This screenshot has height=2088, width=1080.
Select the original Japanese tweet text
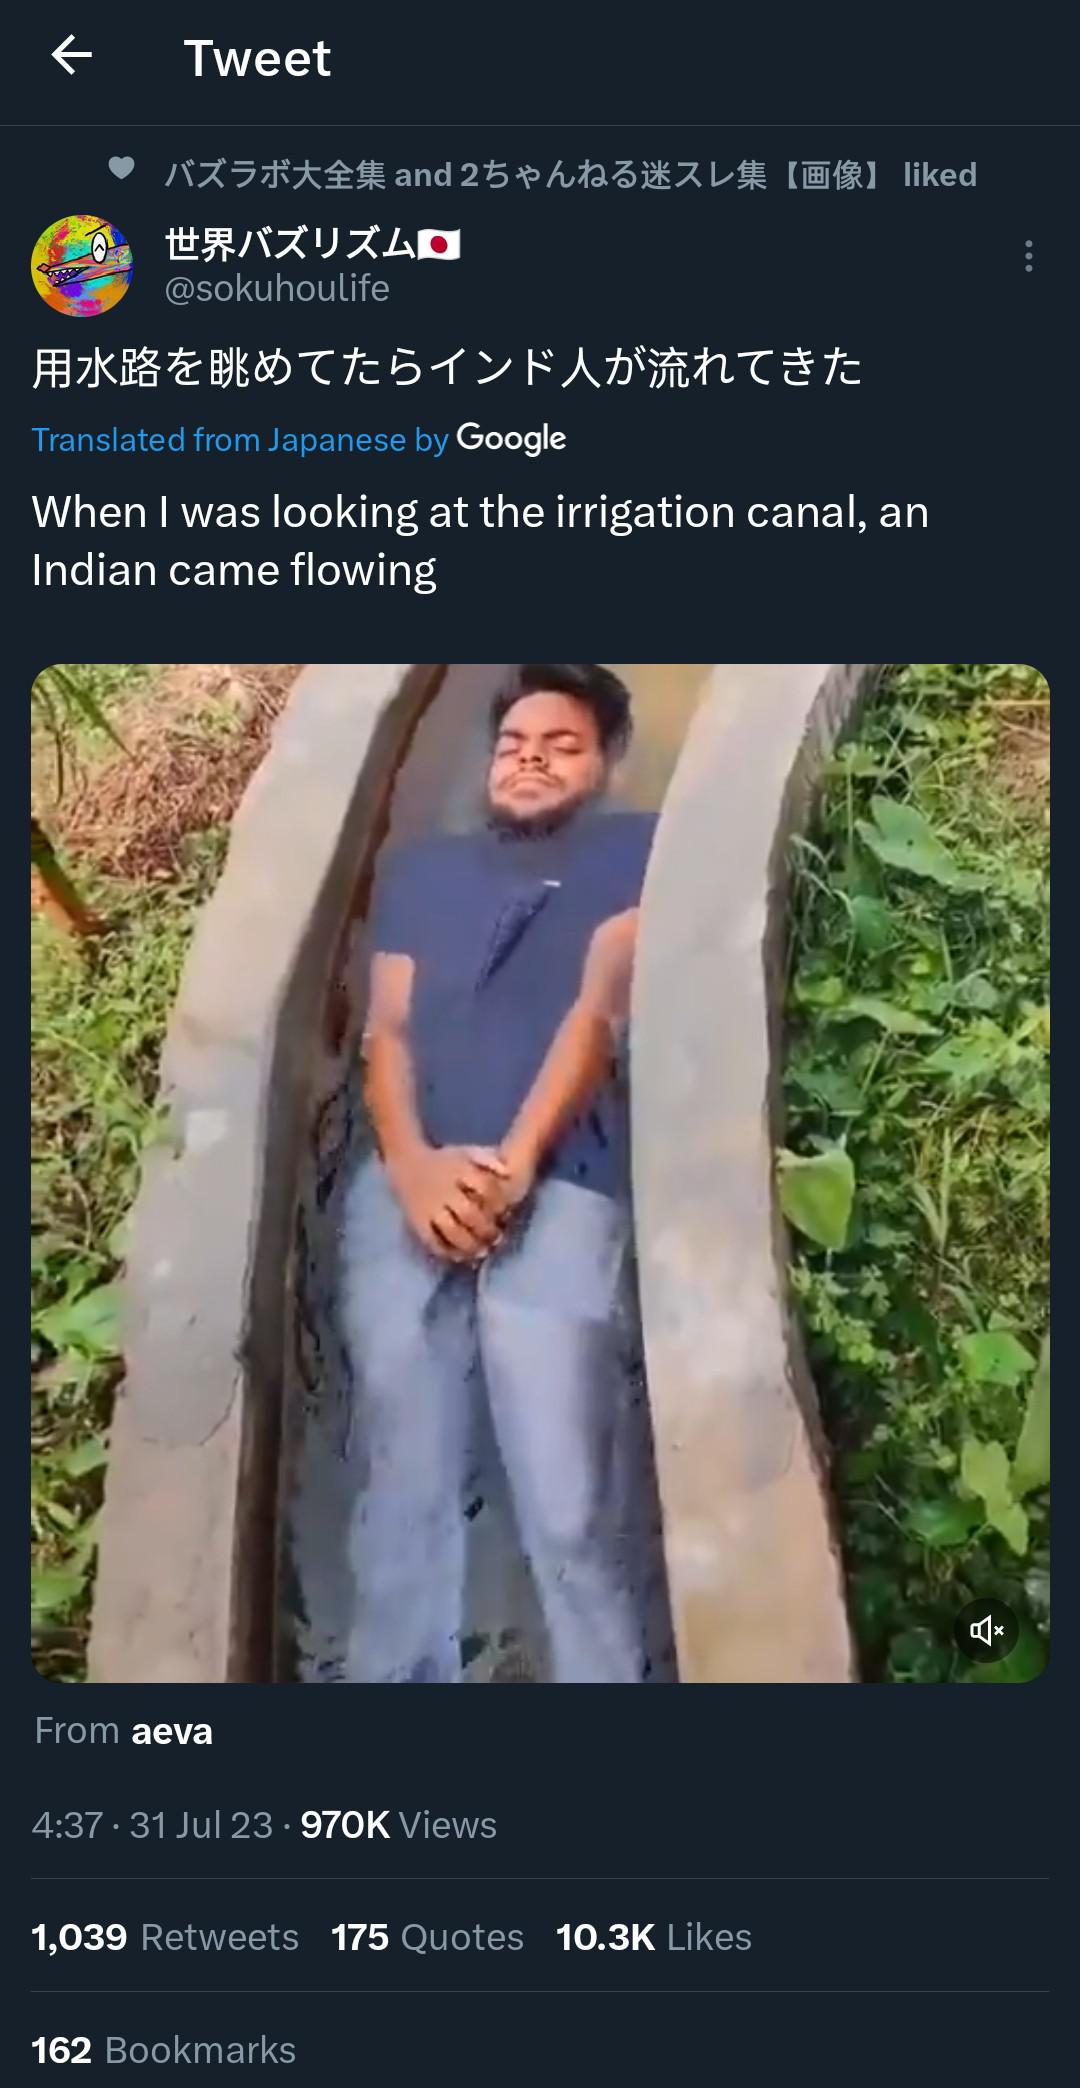pos(447,367)
